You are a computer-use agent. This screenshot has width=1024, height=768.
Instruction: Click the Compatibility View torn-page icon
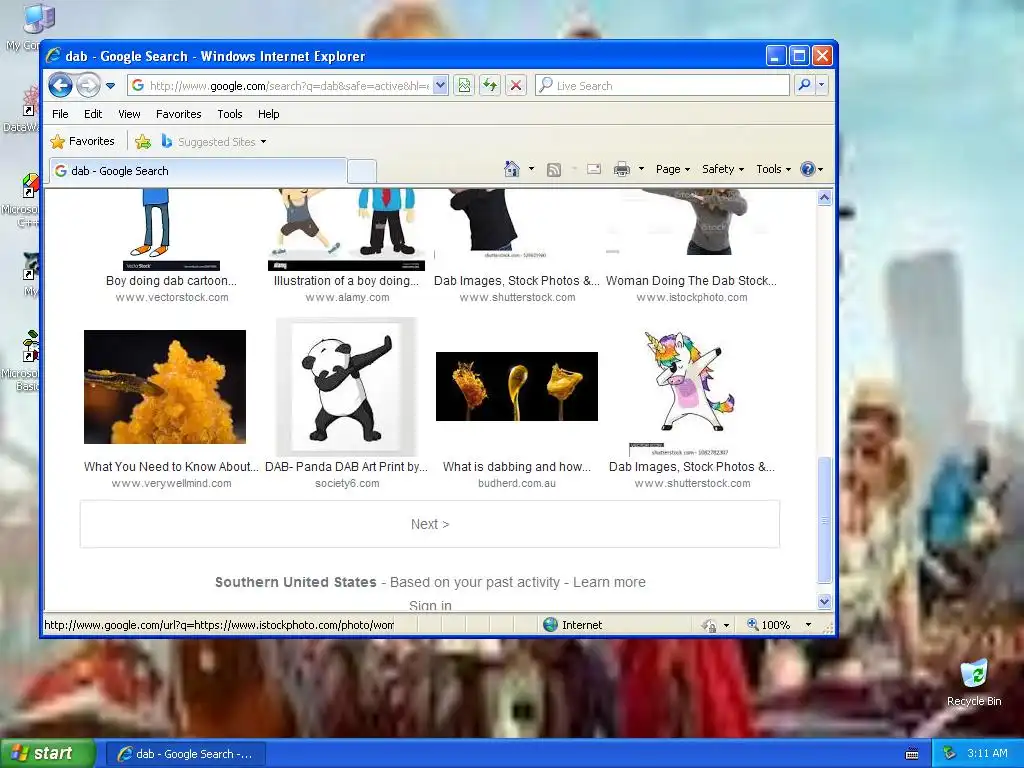(464, 86)
